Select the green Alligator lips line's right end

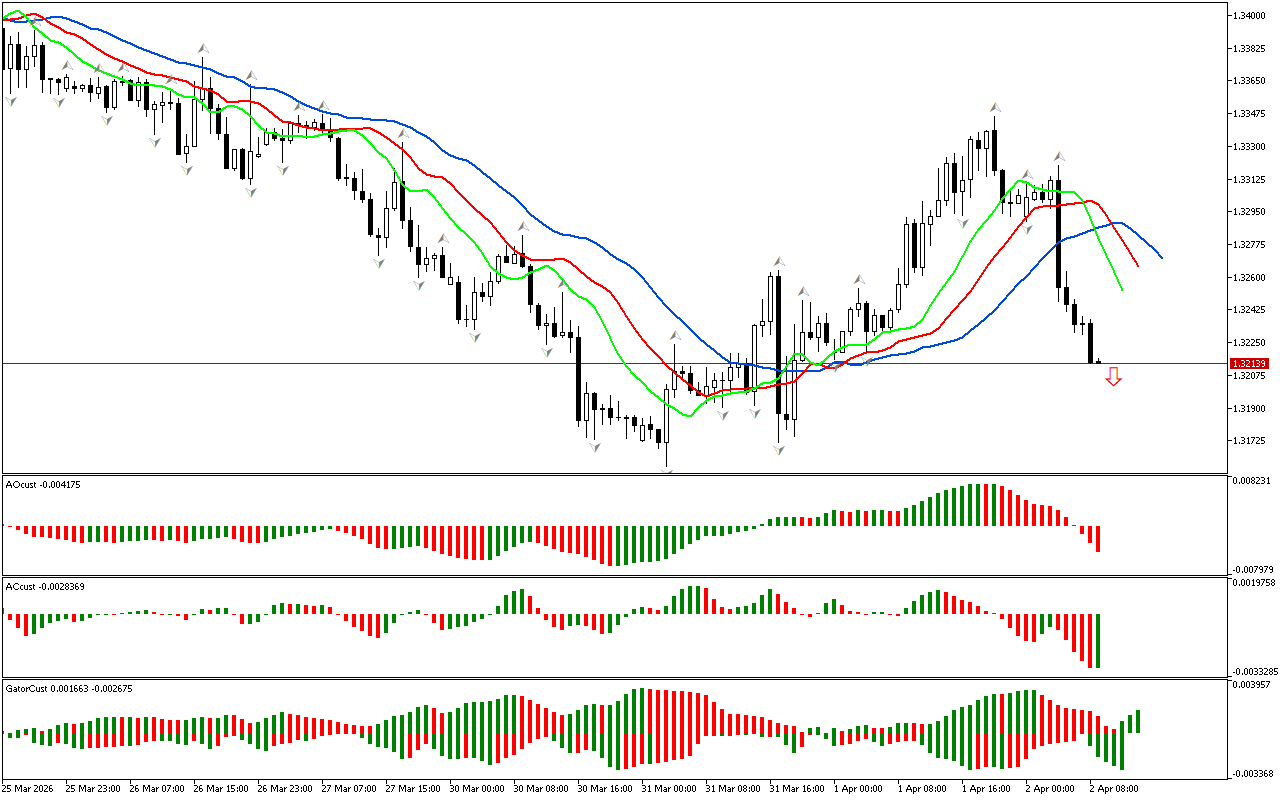pyautogui.click(x=1122, y=290)
